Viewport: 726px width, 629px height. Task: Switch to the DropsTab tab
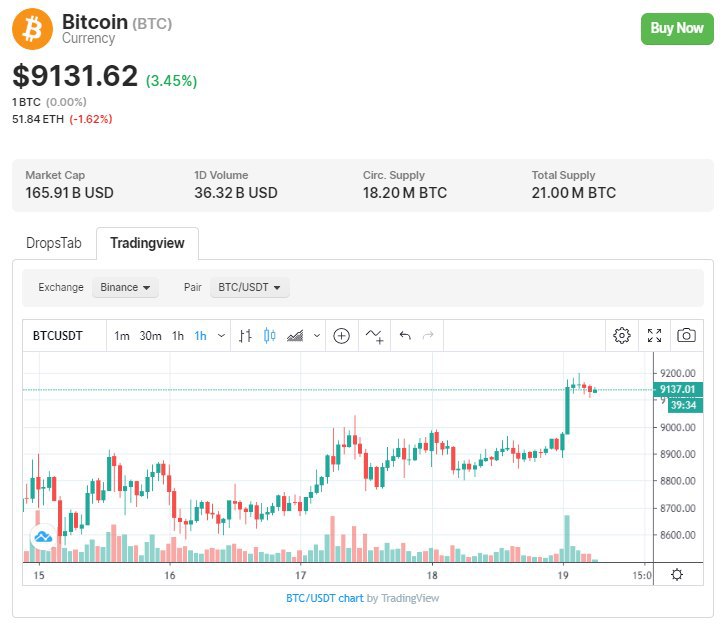54,243
